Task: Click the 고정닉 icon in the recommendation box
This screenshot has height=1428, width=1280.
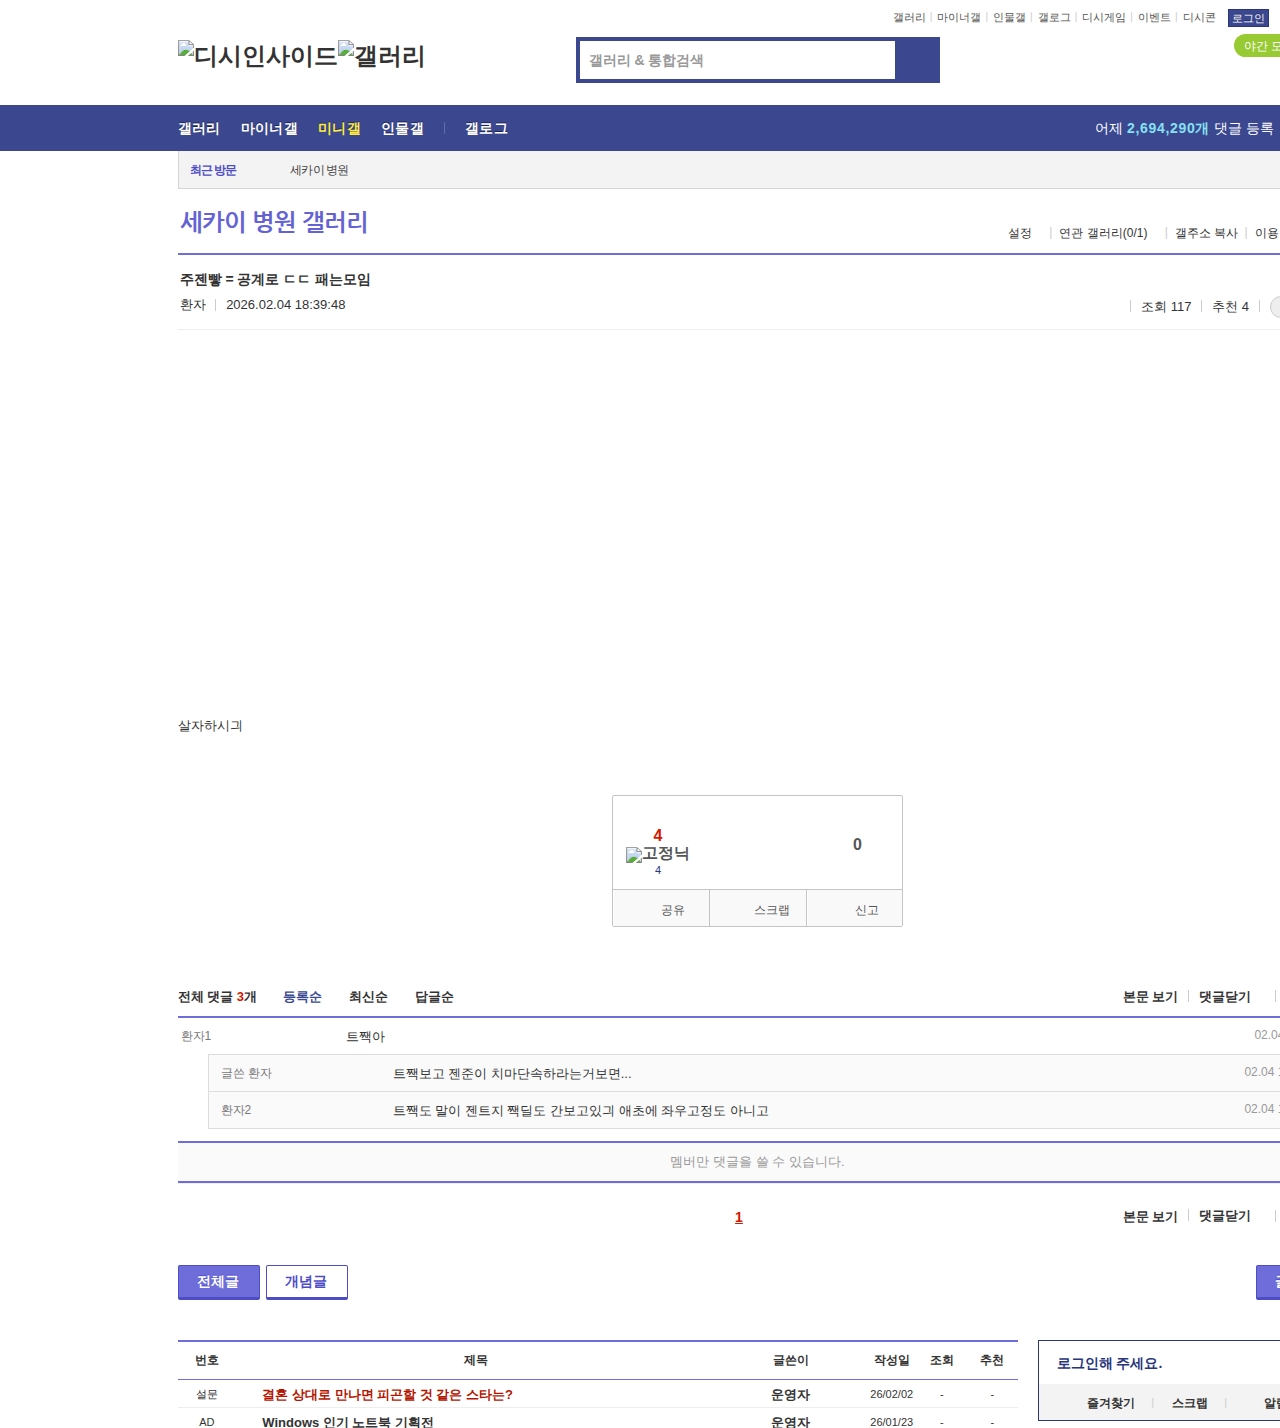Action: pos(657,854)
